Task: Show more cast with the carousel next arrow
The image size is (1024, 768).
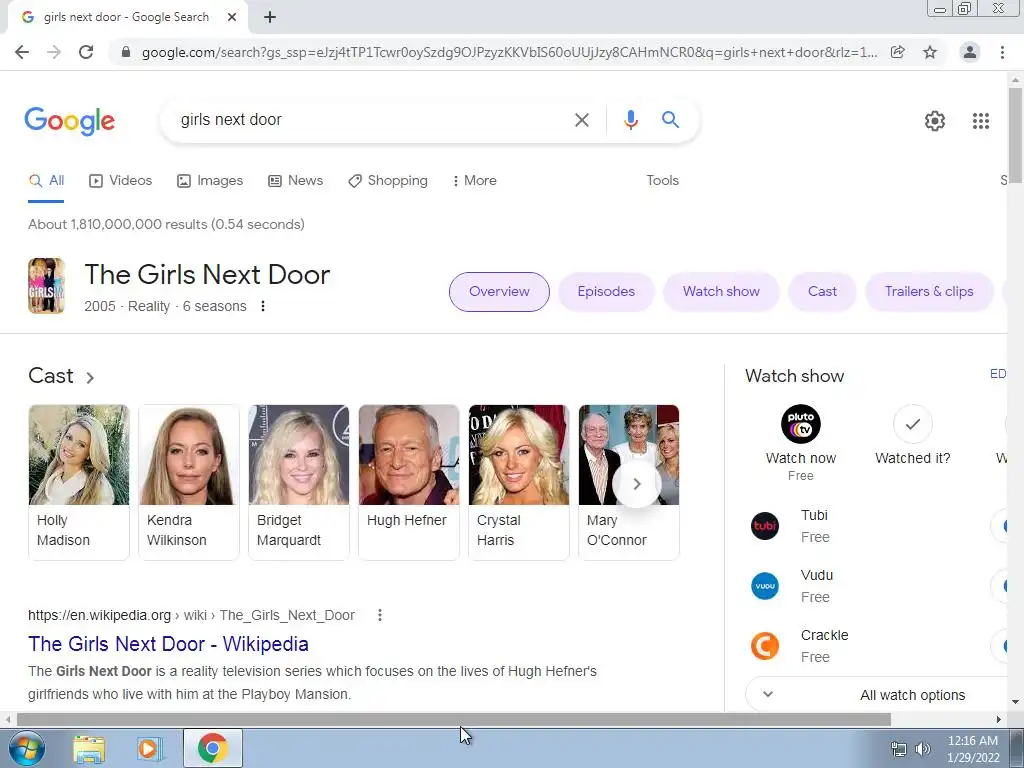Action: coord(636,484)
